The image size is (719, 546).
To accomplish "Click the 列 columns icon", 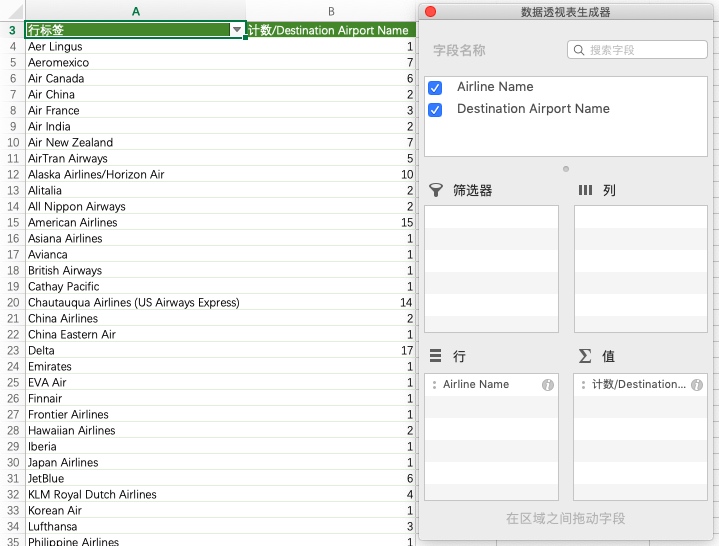I will (585, 190).
